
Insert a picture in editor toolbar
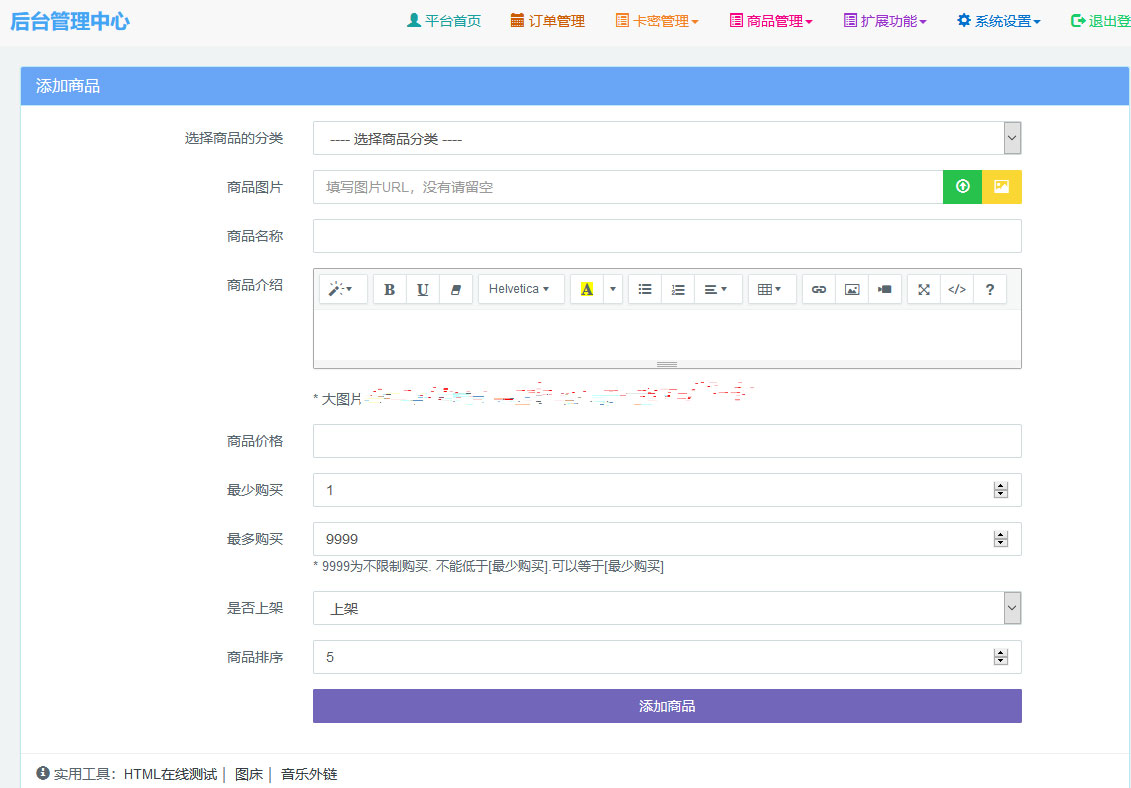[x=852, y=289]
